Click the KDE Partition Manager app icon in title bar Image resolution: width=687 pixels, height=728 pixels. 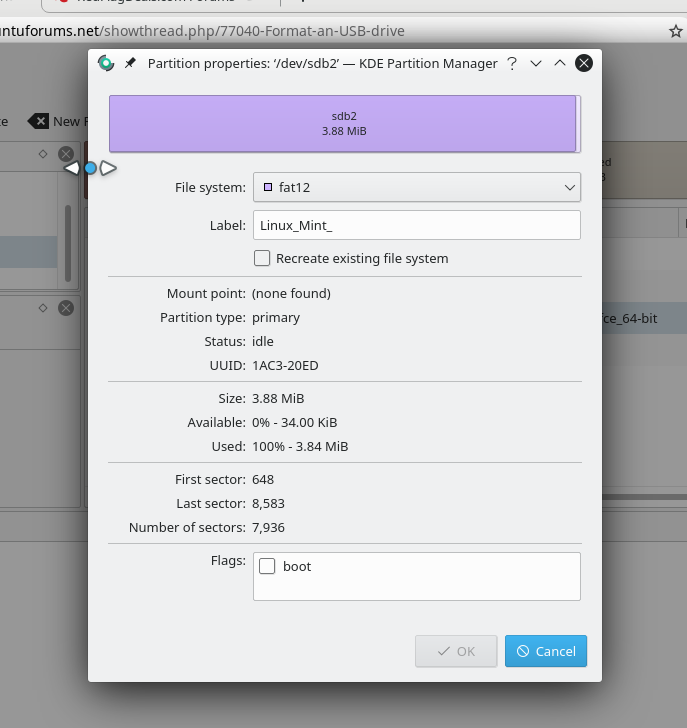click(106, 63)
